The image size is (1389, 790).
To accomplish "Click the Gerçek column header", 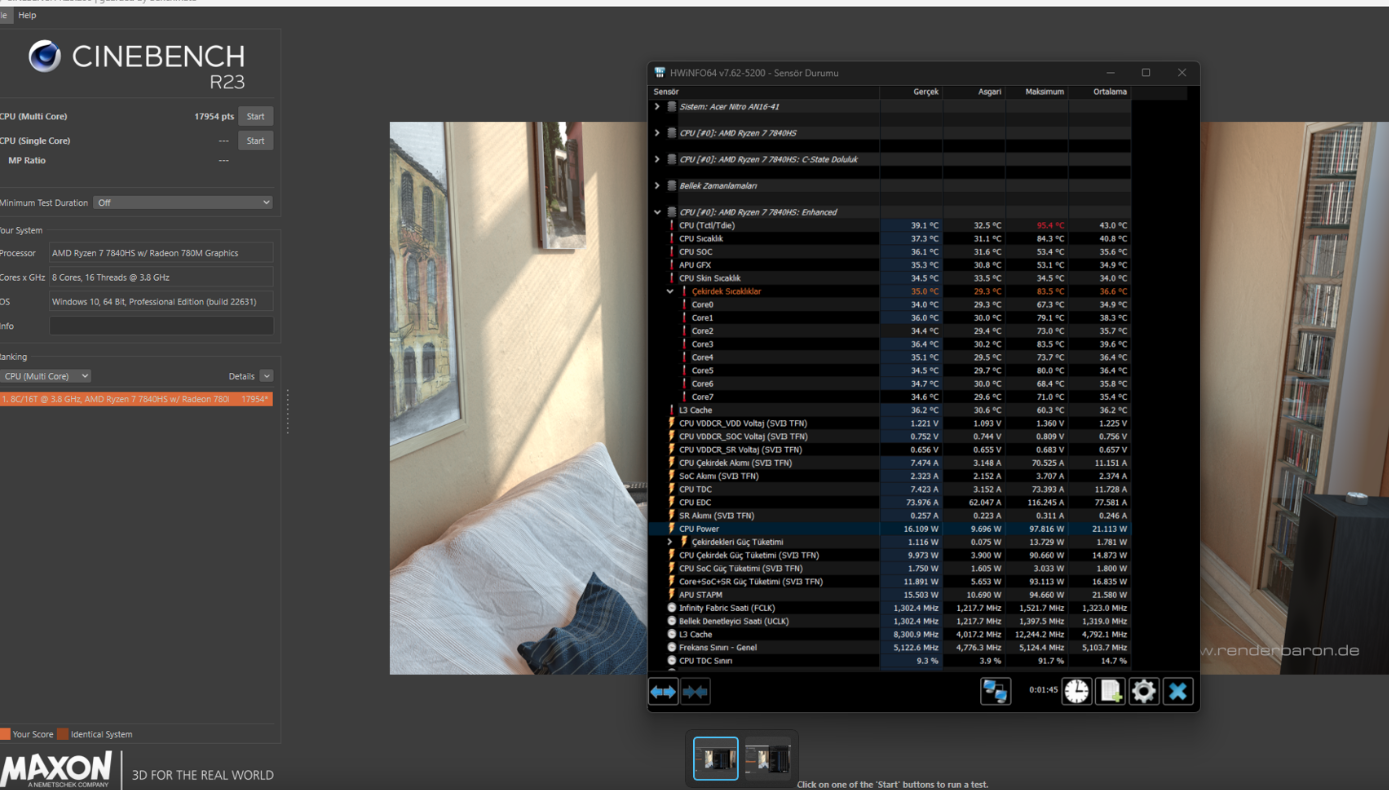I will point(910,92).
